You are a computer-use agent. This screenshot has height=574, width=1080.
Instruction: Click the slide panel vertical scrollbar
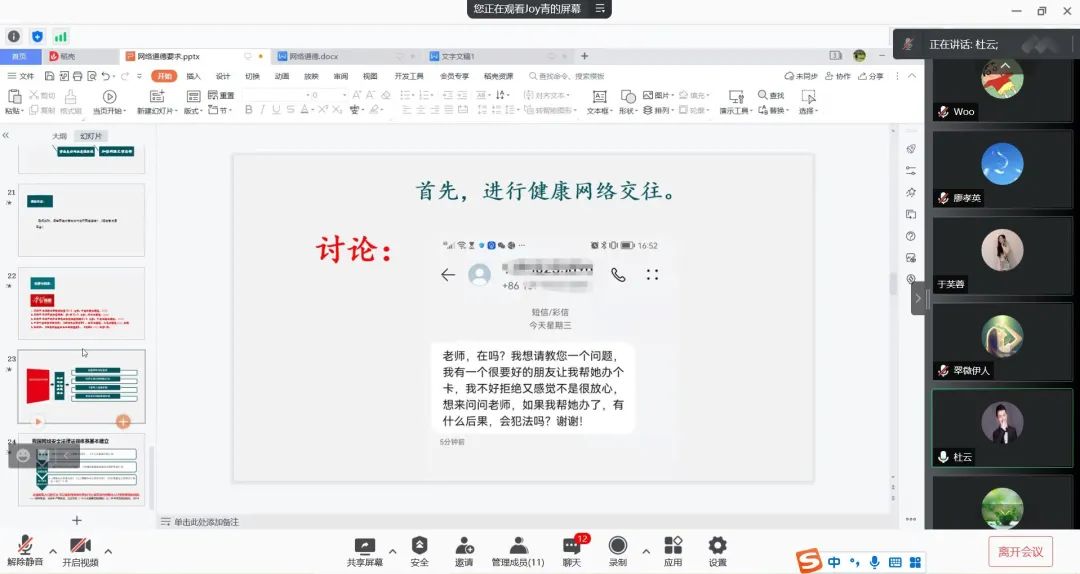point(152,470)
